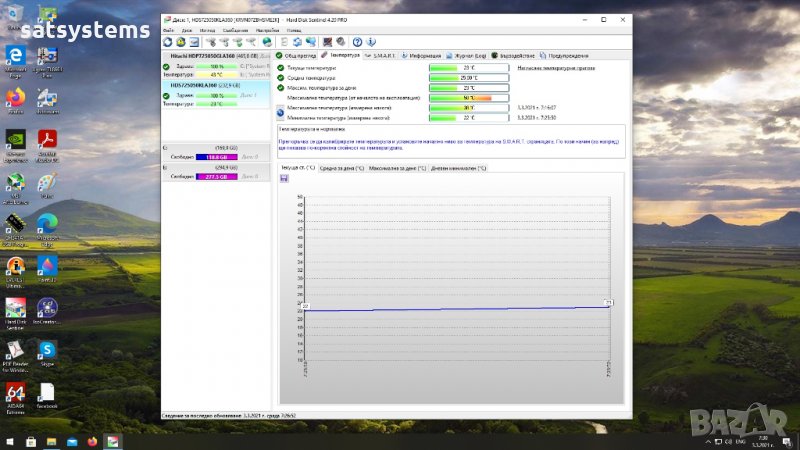800x450 pixels.
Task: Click the Windows Start button
Action: pos(9,440)
